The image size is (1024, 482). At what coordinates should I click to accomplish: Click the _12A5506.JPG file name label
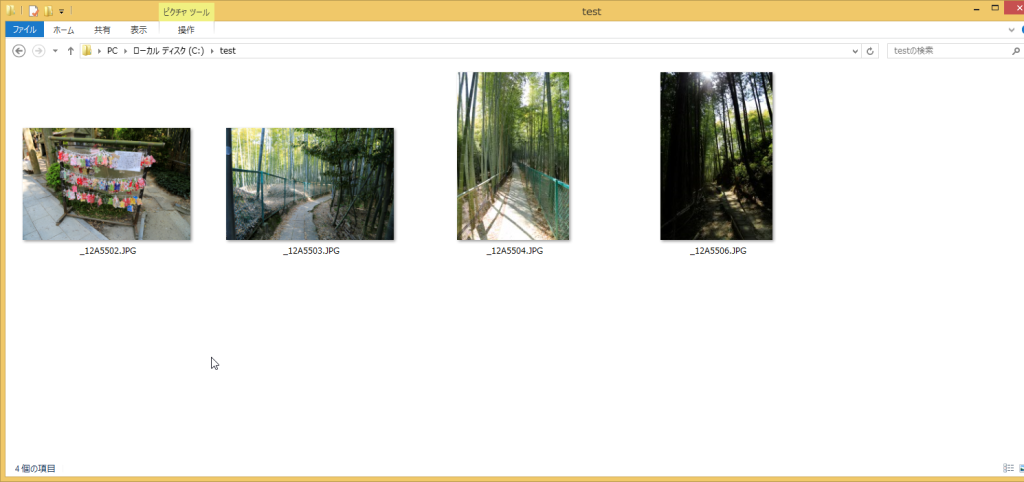coord(718,251)
